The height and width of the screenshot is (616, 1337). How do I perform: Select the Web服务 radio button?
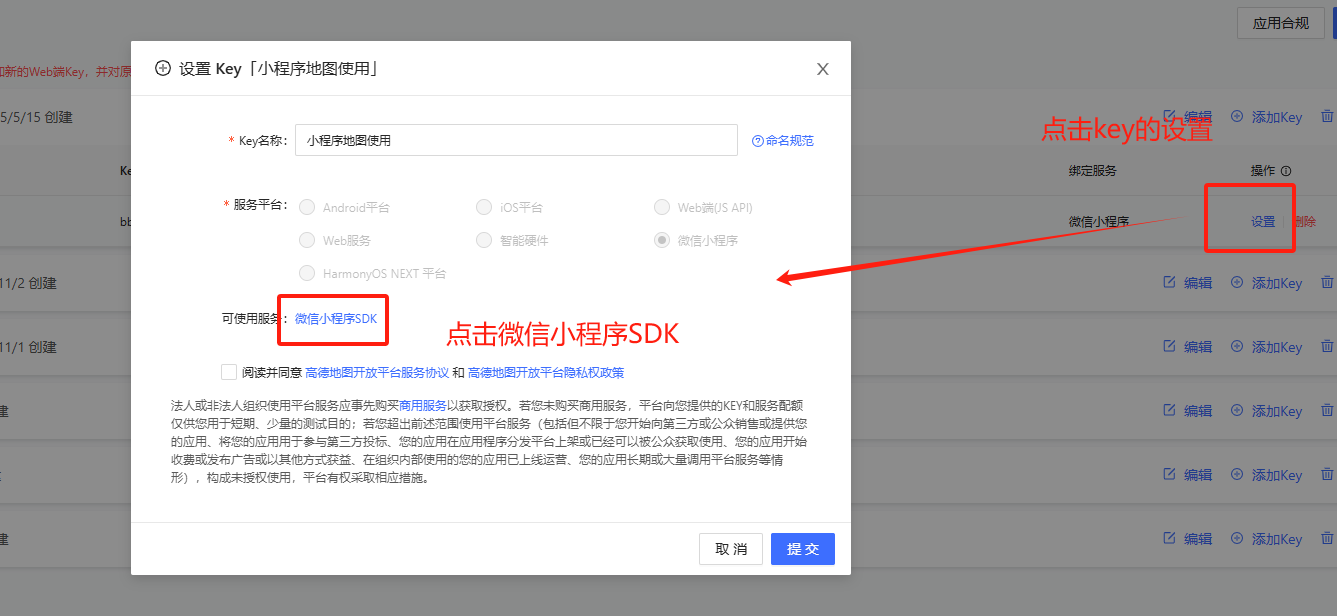tap(307, 240)
